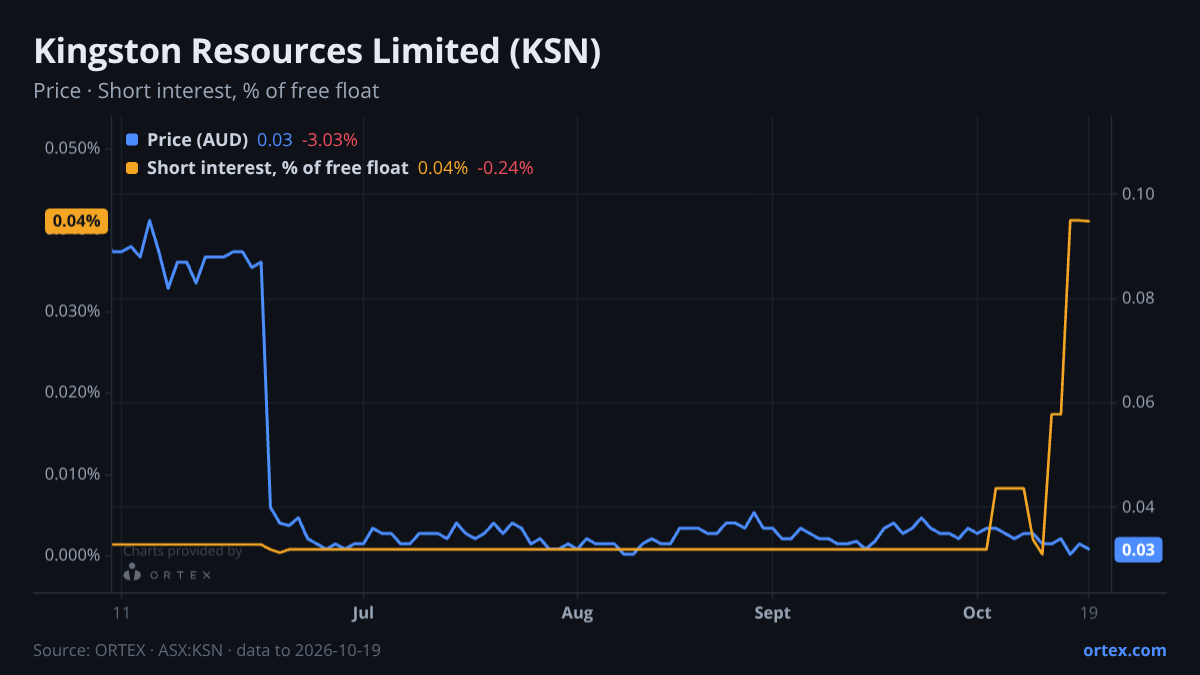Select the Price (AUD) legend label
Screen dimensions: 1200x675
click(197, 139)
